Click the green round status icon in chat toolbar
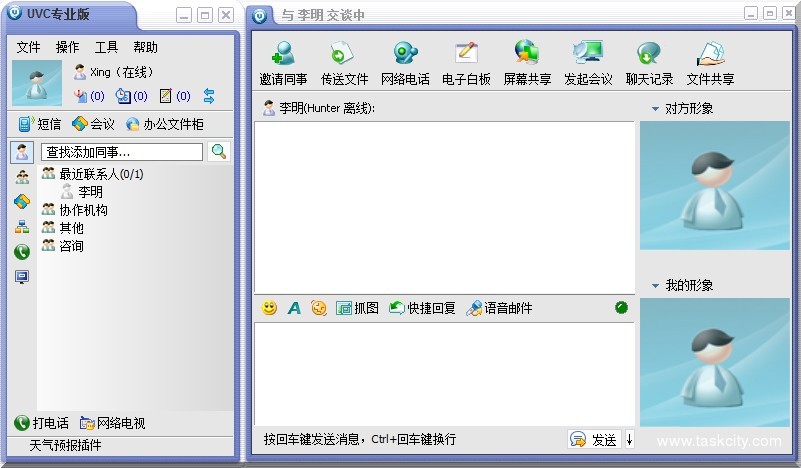 [621, 308]
